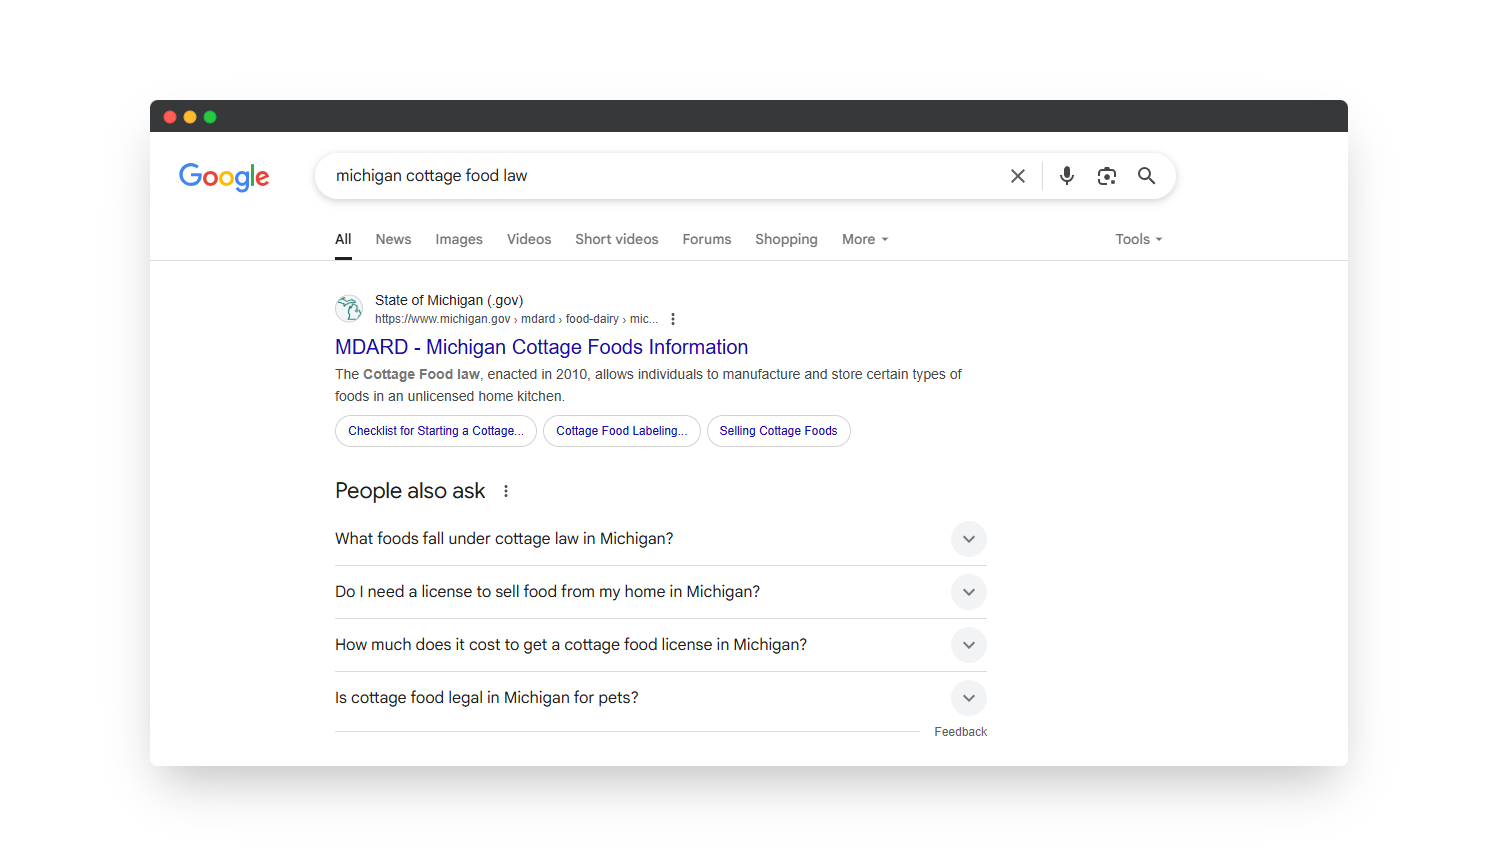Open the More dropdown menu

(865, 239)
